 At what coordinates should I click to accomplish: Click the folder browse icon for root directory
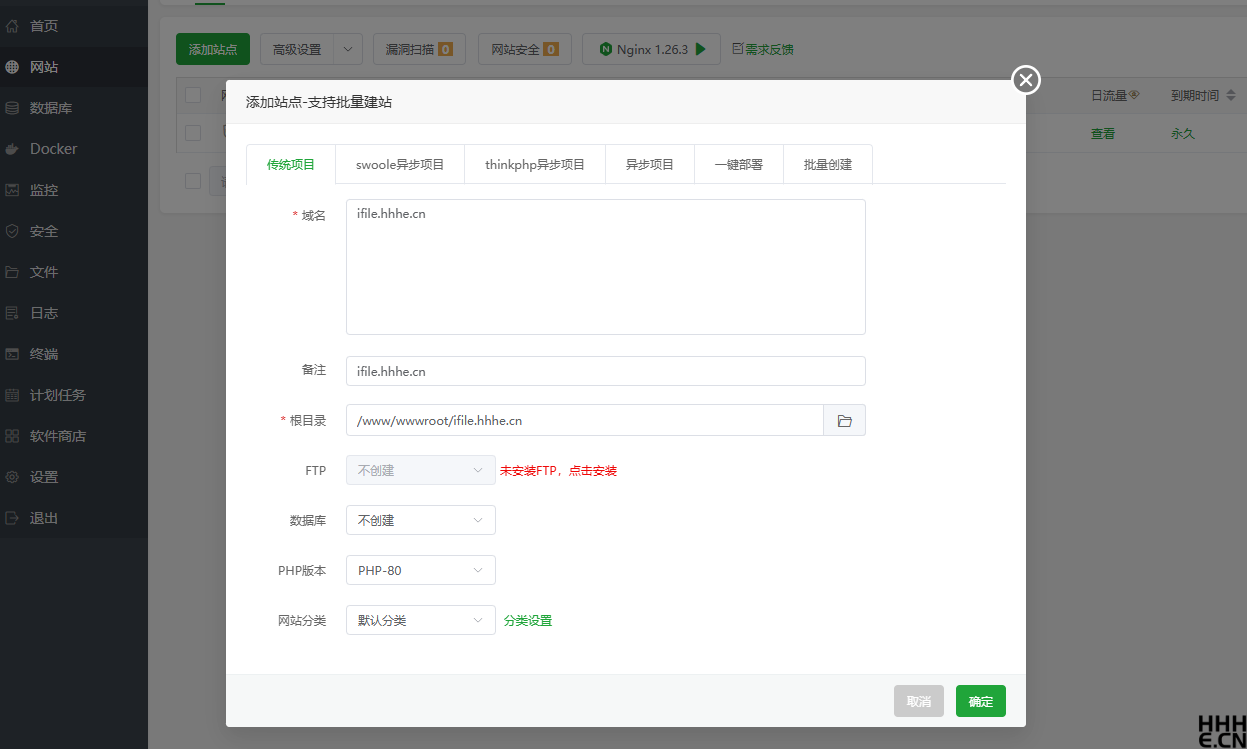(x=844, y=421)
